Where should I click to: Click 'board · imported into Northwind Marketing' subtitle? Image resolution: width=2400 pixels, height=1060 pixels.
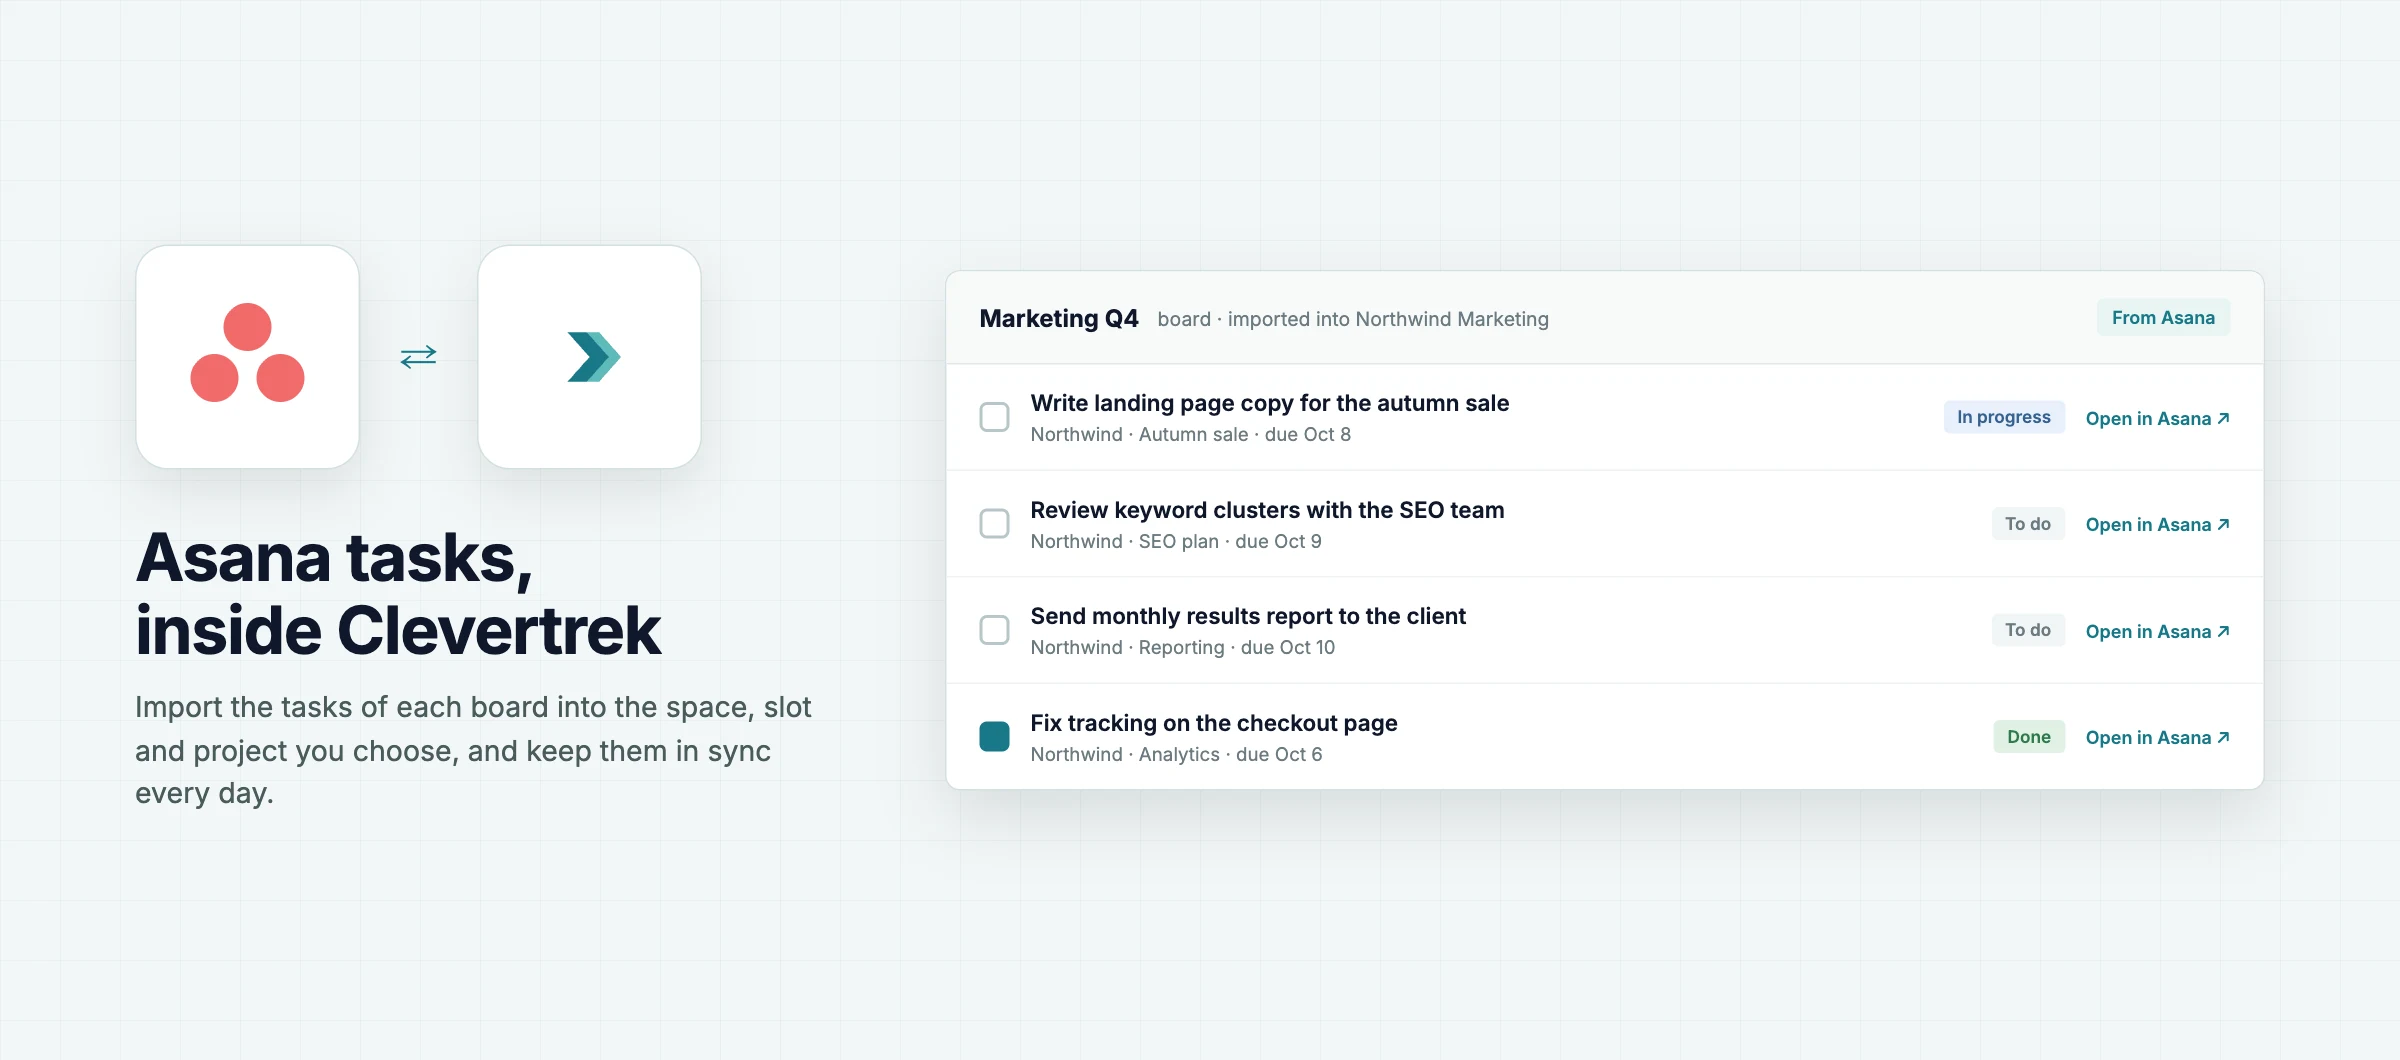[1353, 319]
